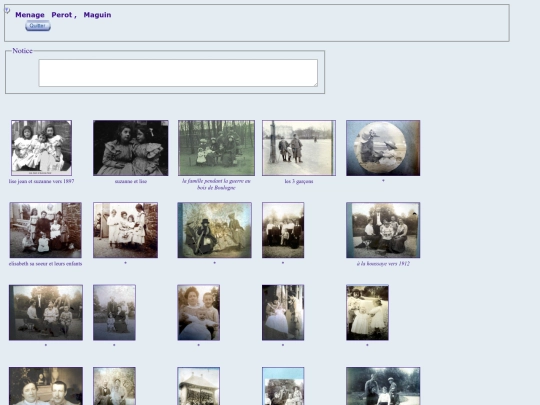The width and height of the screenshot is (540, 405).
Task: Open the circular-framed beach photo thumbnail
Action: point(383,148)
